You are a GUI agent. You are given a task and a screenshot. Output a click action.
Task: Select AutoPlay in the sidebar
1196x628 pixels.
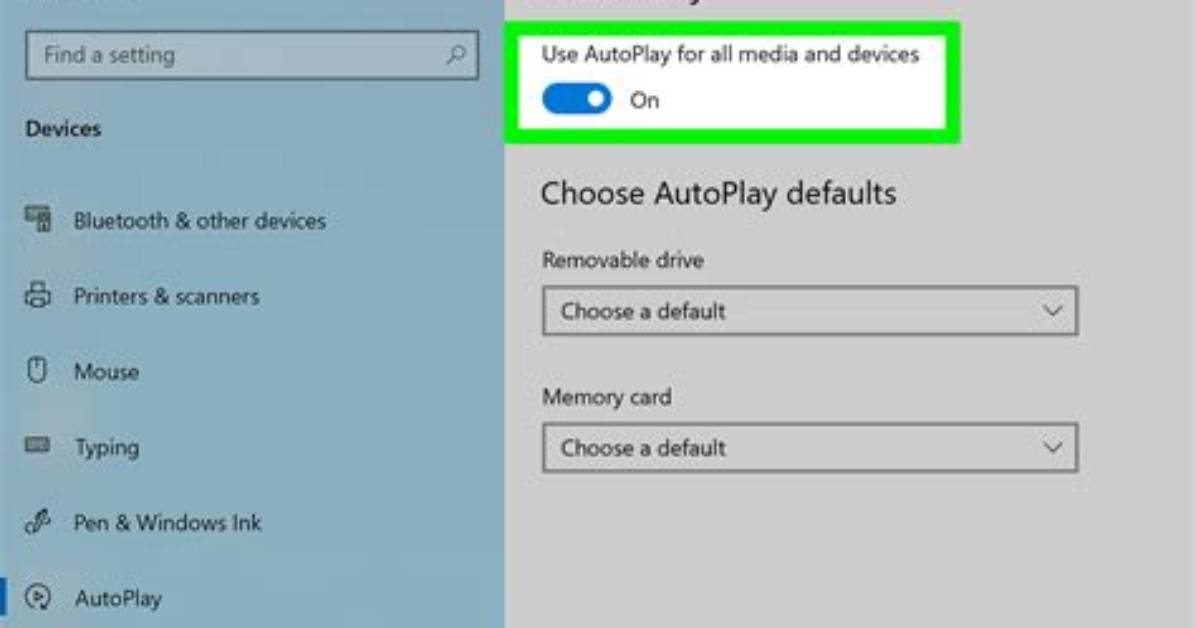click(x=118, y=598)
